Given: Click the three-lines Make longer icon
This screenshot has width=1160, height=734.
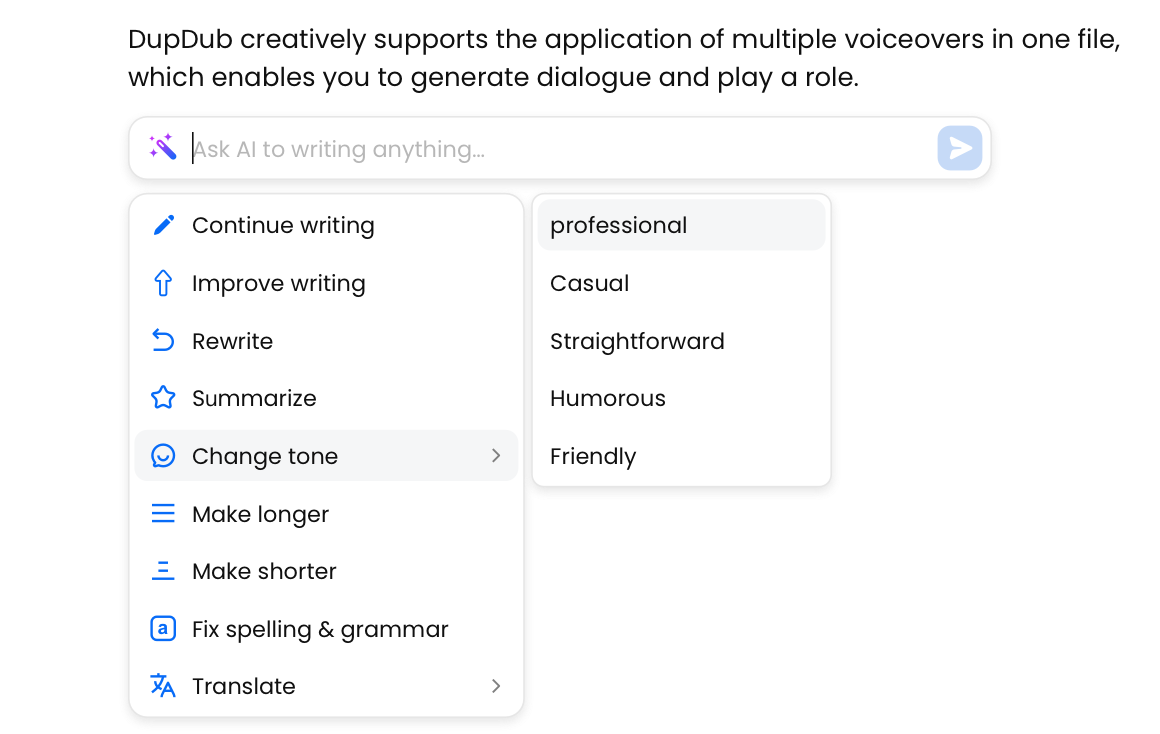Looking at the screenshot, I should click(163, 513).
